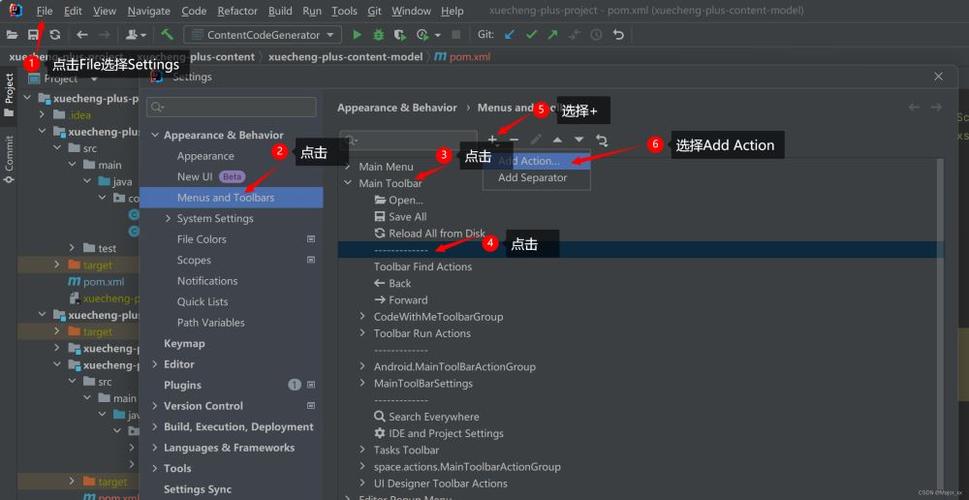Open the Refactor menu
The height and width of the screenshot is (500, 969).
click(237, 11)
